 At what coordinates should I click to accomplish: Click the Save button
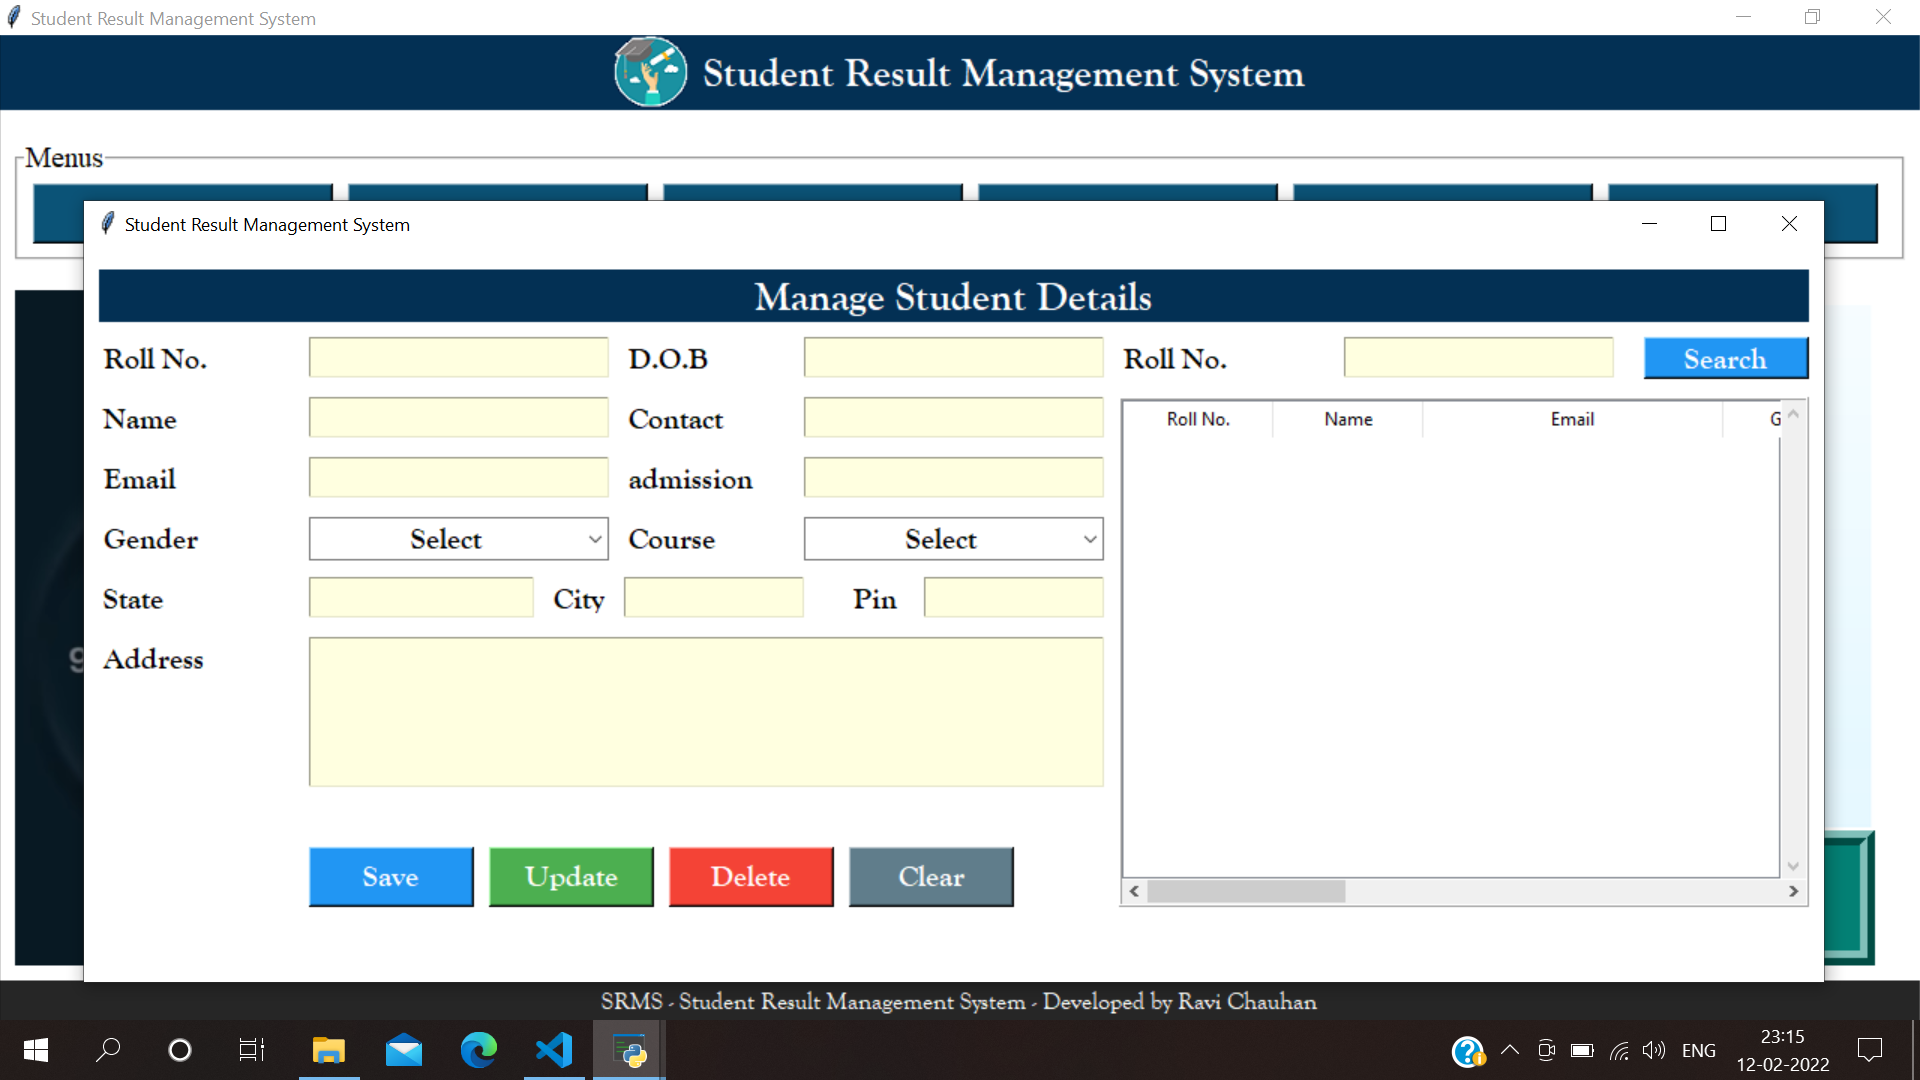click(390, 876)
